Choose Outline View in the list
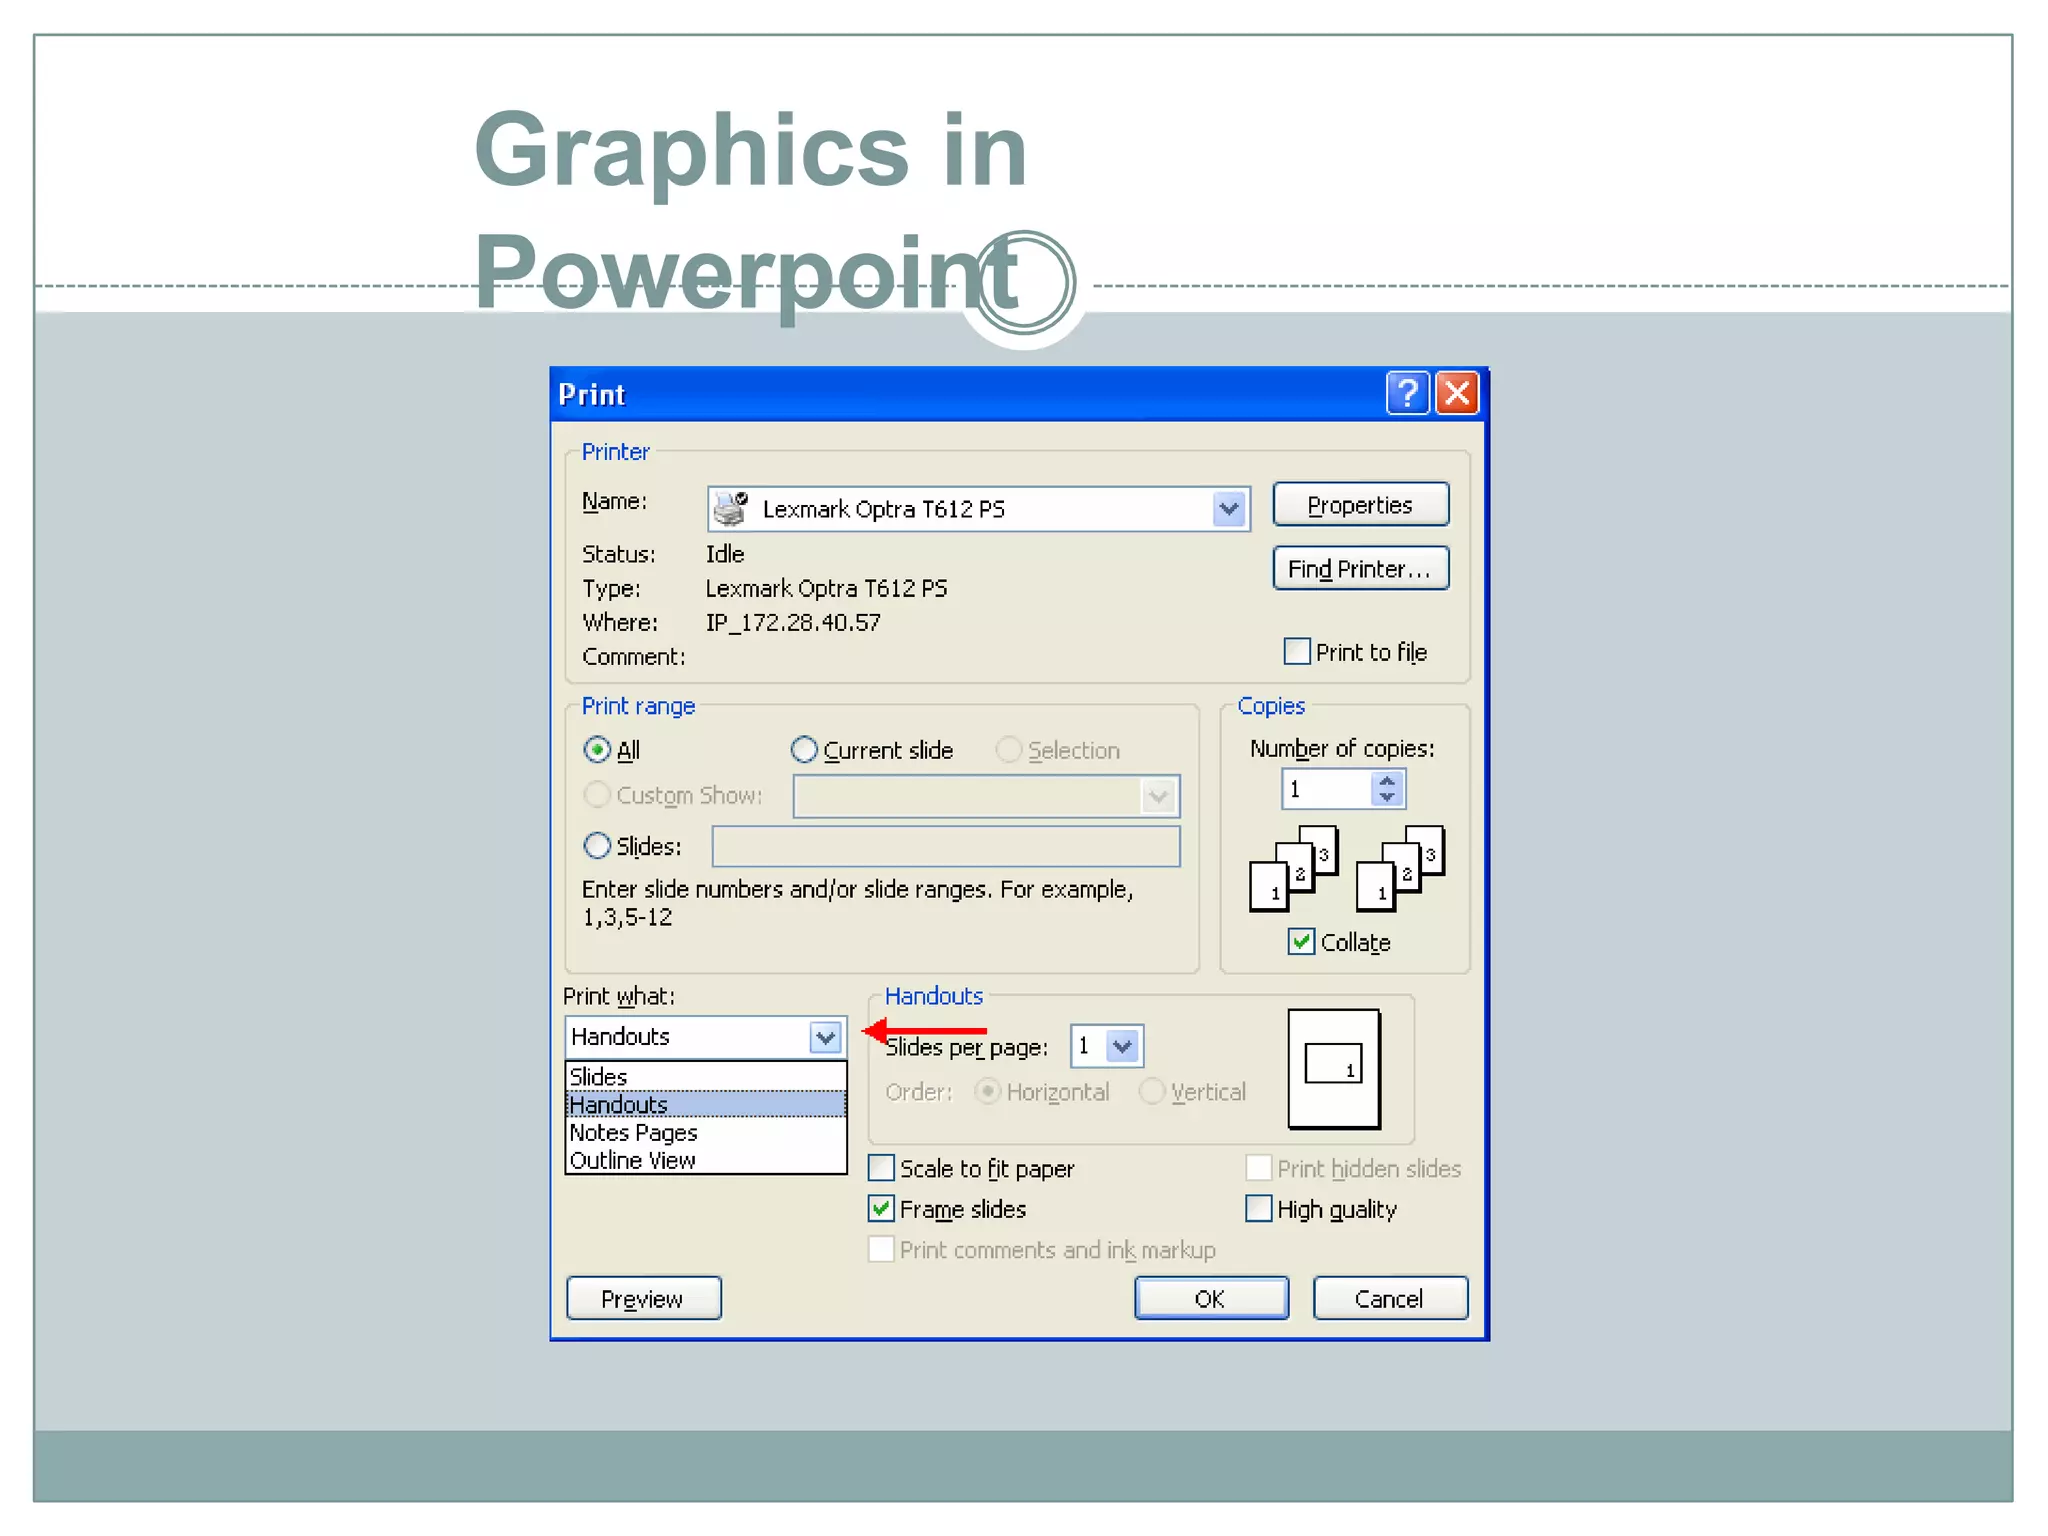Screen dimensions: 2048x1536 pos(706,1160)
